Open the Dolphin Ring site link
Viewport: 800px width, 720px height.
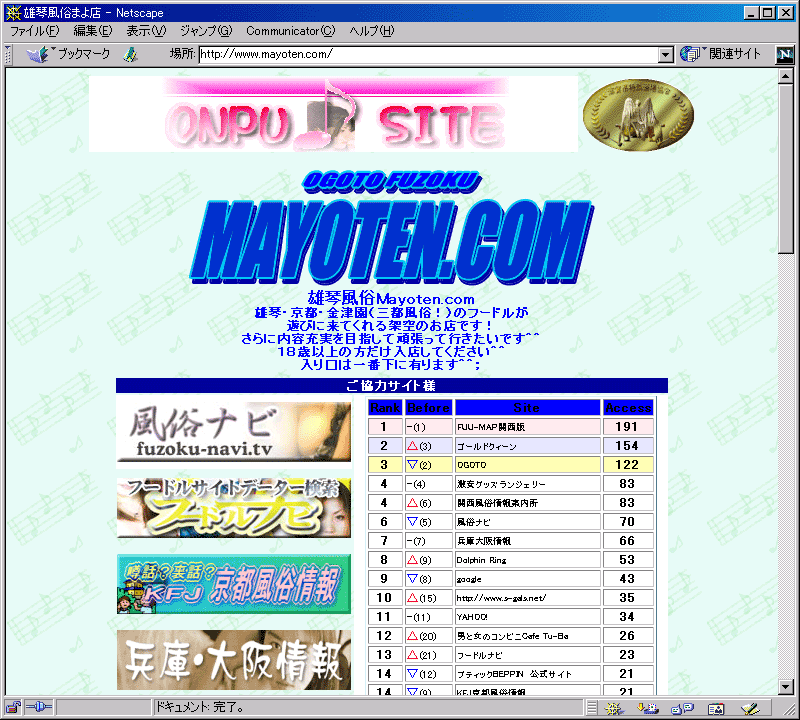[x=482, y=560]
